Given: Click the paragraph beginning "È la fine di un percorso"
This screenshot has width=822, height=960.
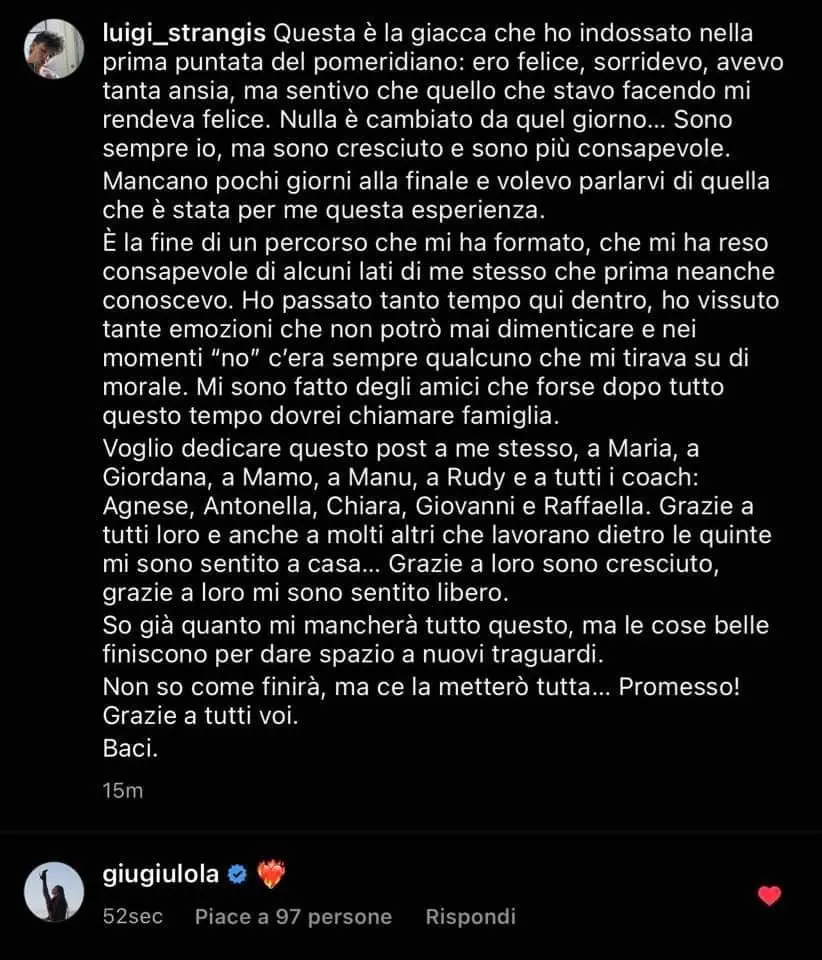Looking at the screenshot, I should [441, 329].
